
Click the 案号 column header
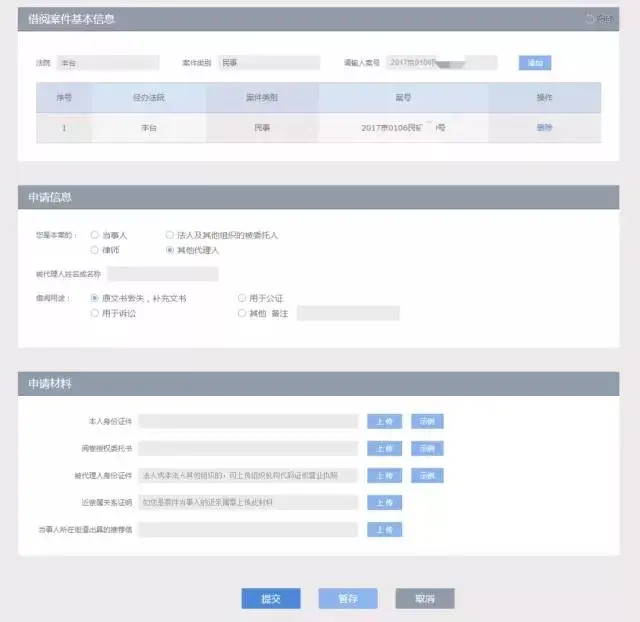click(403, 98)
